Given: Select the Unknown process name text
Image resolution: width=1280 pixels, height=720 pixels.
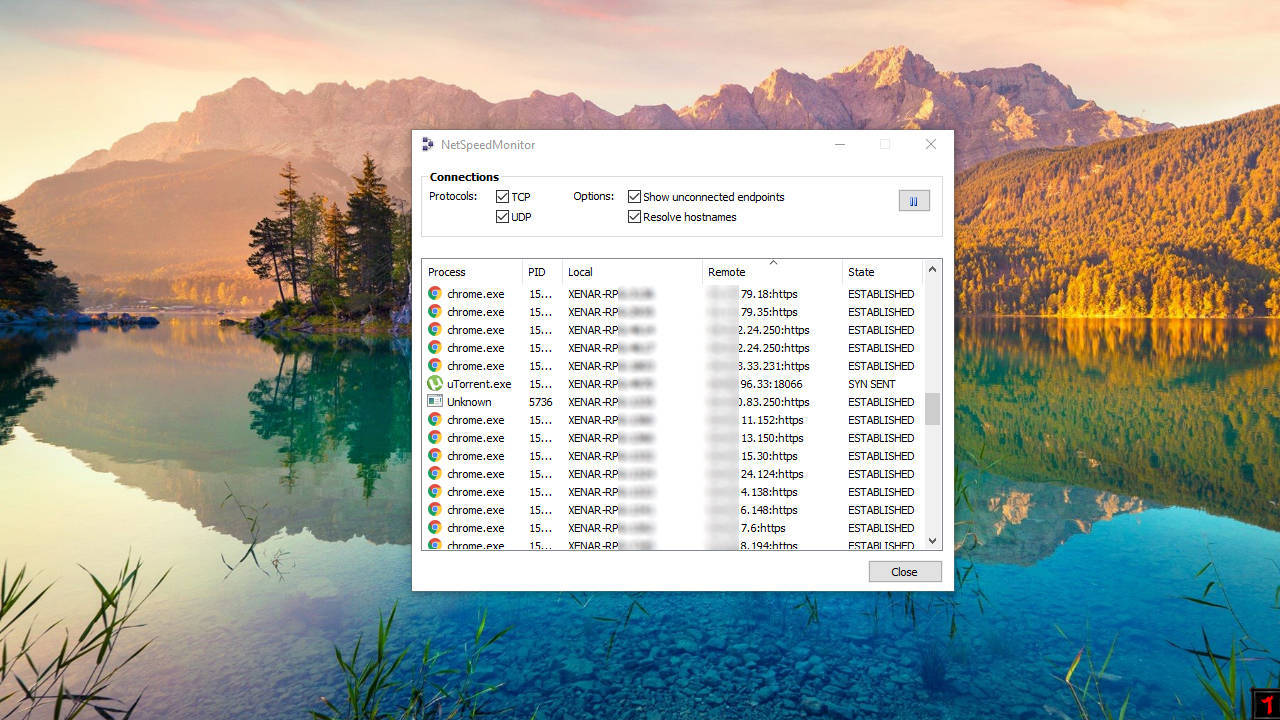Looking at the screenshot, I should 469,402.
